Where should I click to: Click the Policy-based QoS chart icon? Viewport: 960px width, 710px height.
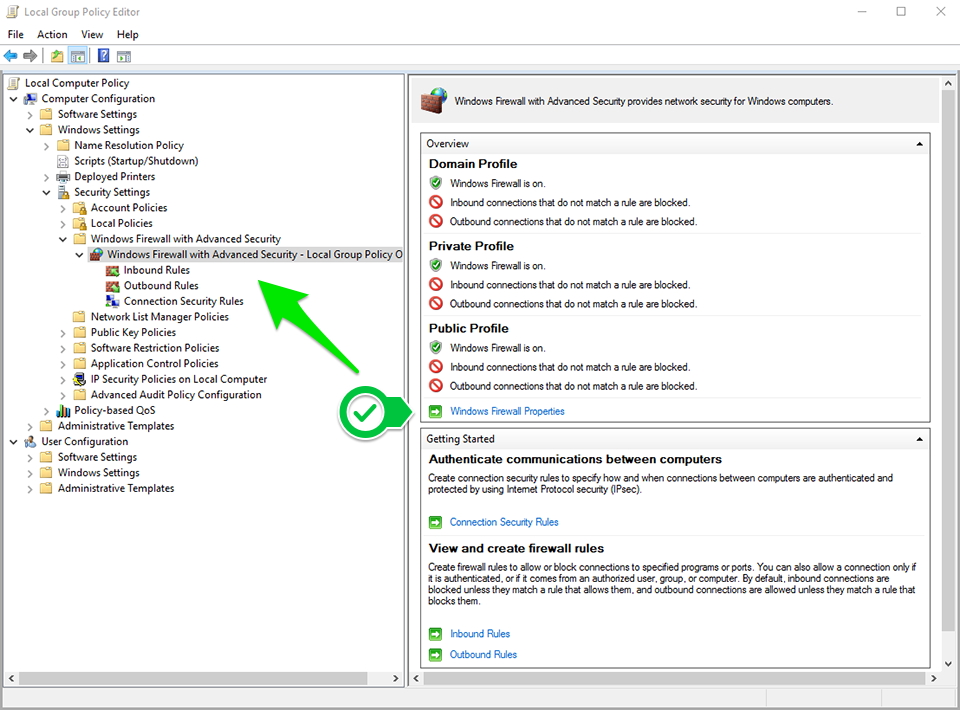(63, 411)
